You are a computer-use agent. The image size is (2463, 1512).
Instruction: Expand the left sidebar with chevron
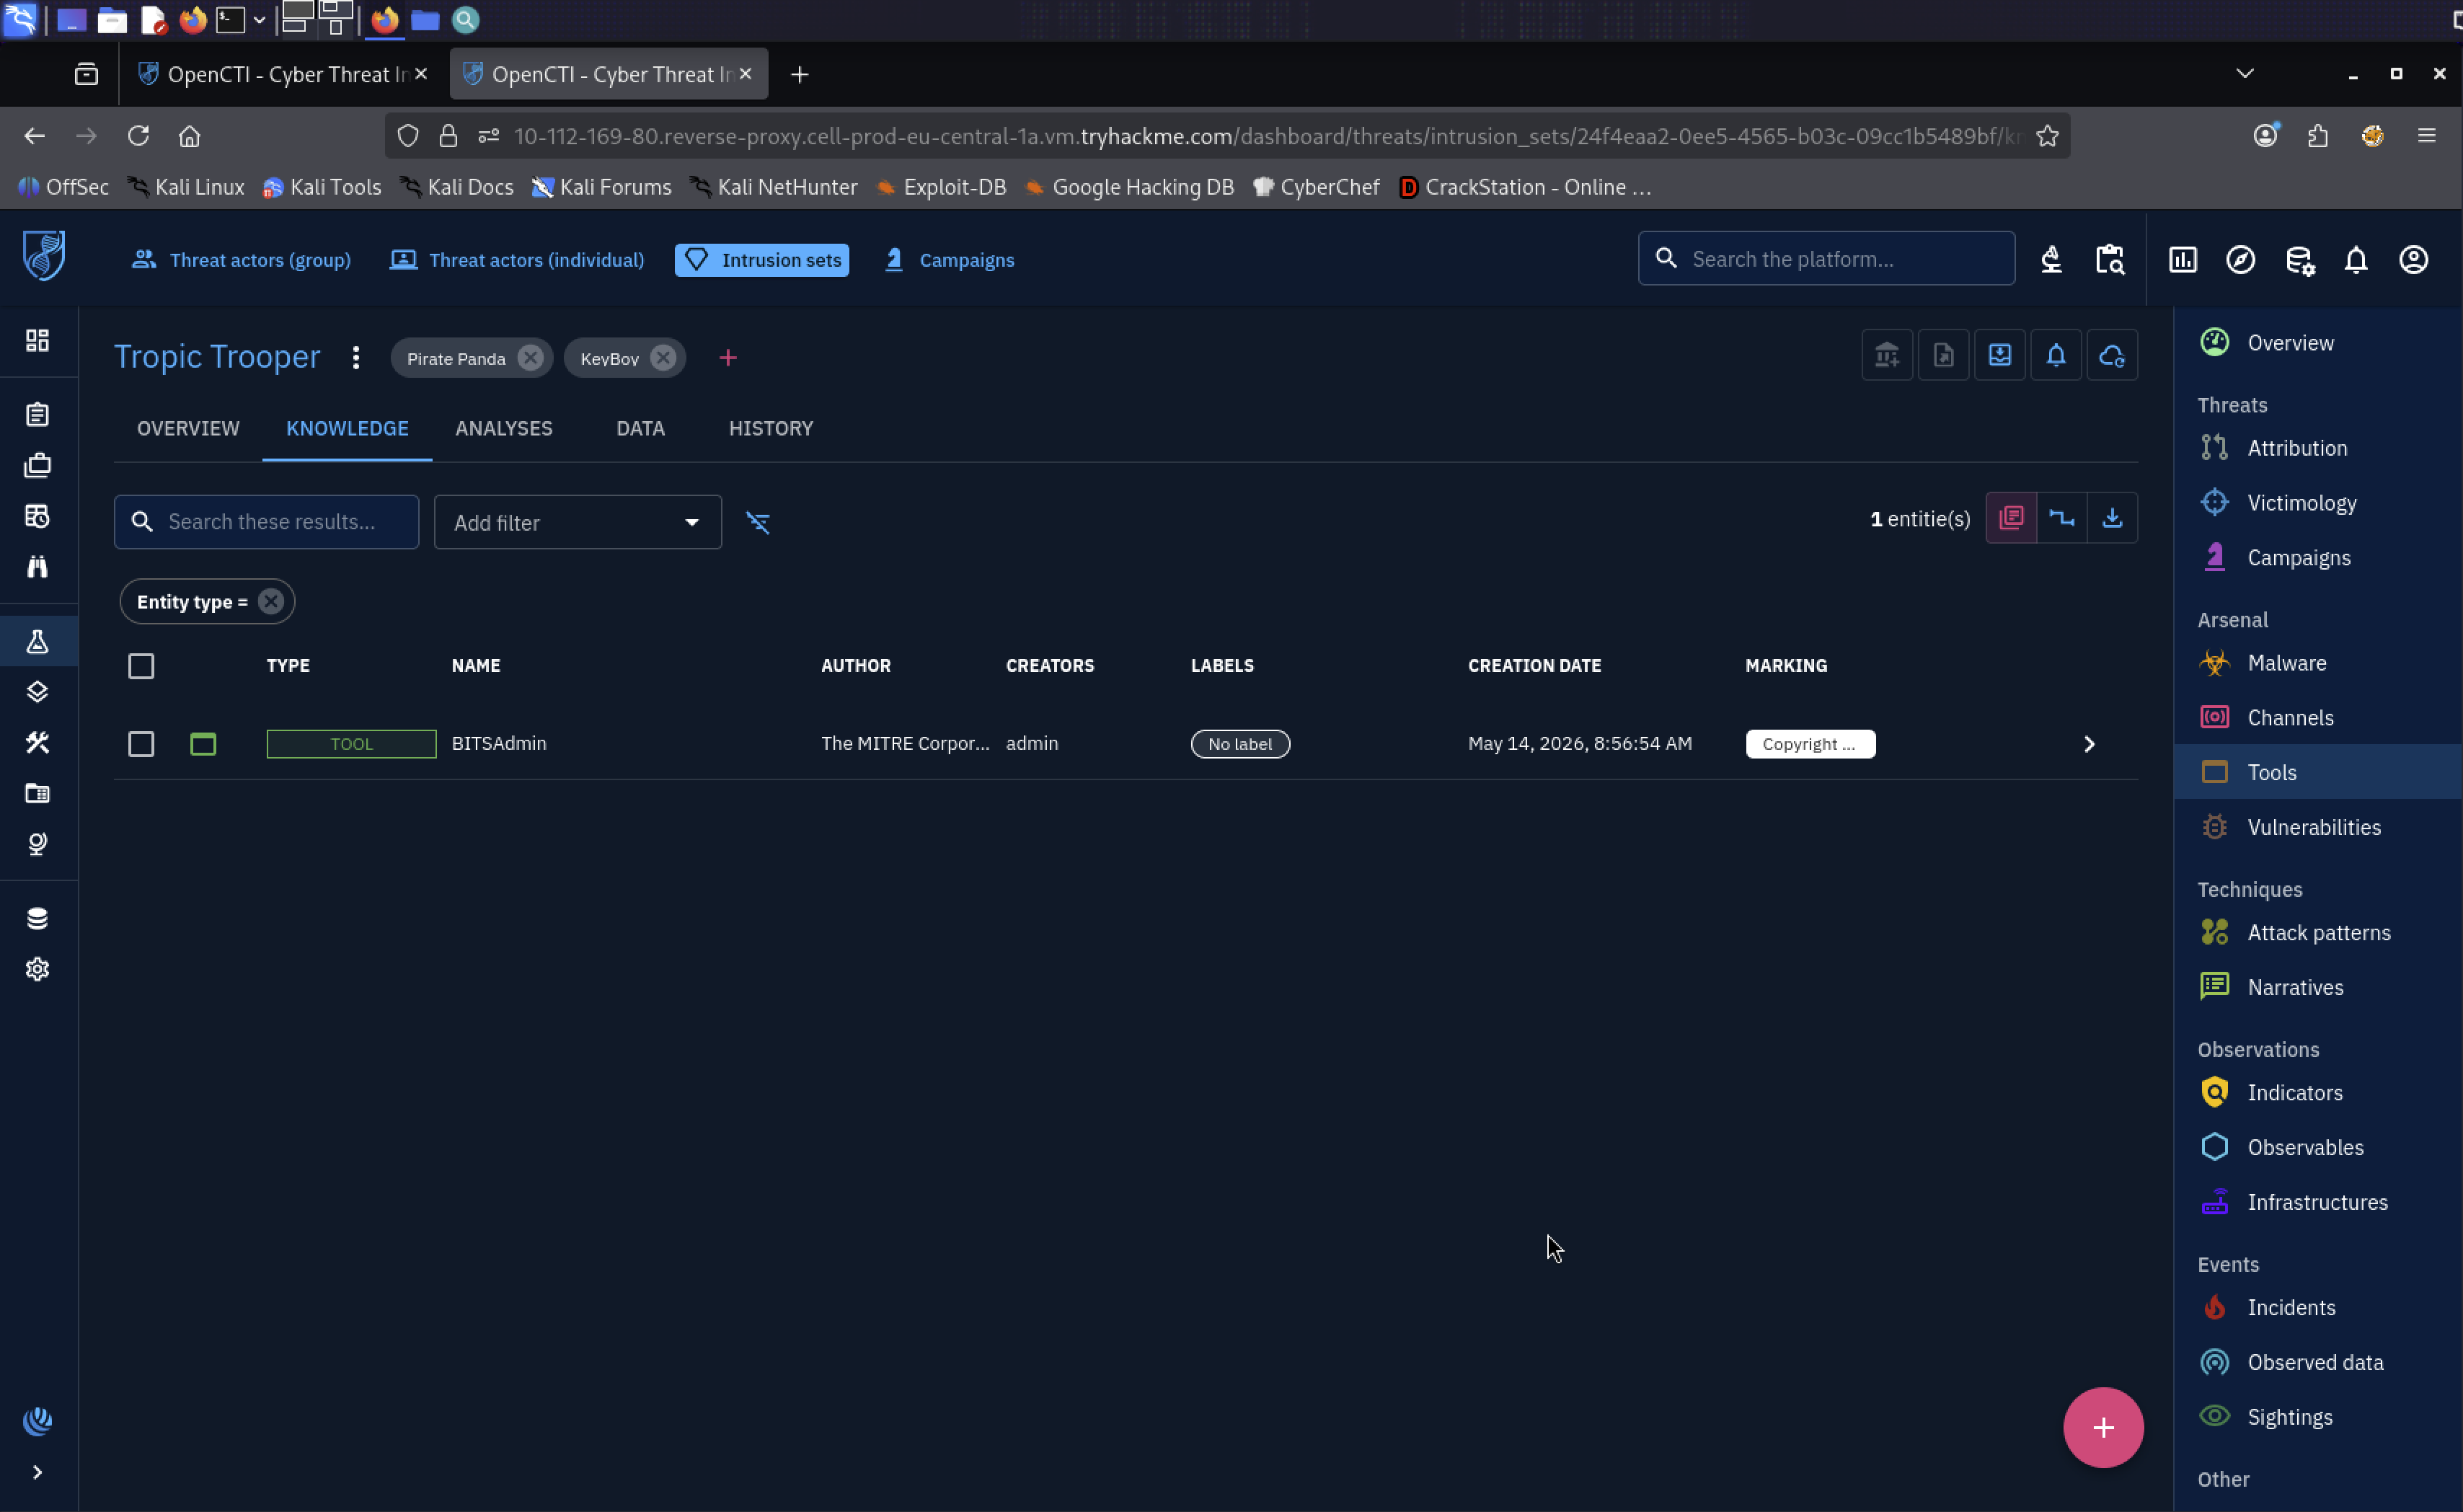point(38,1473)
